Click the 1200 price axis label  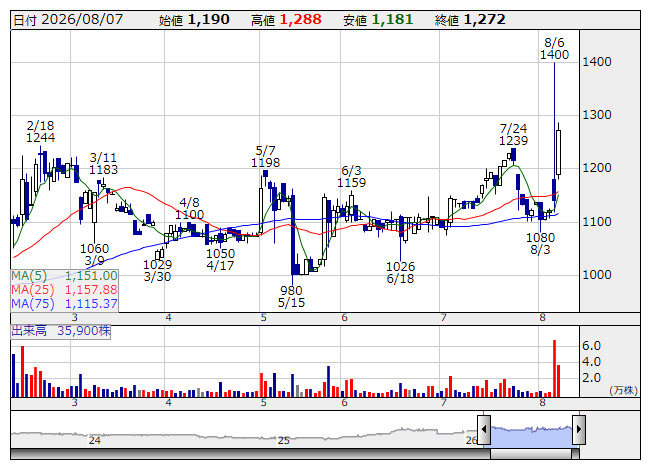coord(597,168)
